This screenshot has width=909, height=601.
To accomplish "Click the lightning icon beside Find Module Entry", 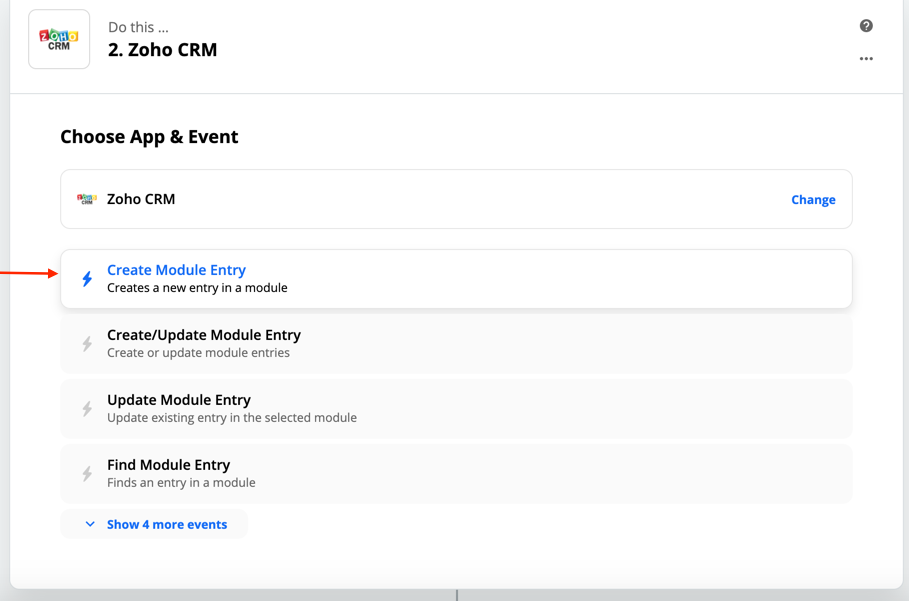I will point(87,473).
